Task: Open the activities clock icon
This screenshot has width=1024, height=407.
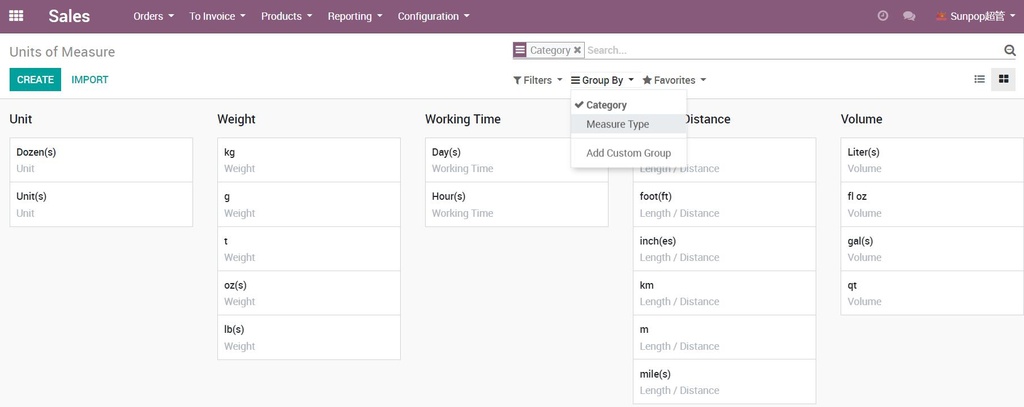Action: [882, 16]
